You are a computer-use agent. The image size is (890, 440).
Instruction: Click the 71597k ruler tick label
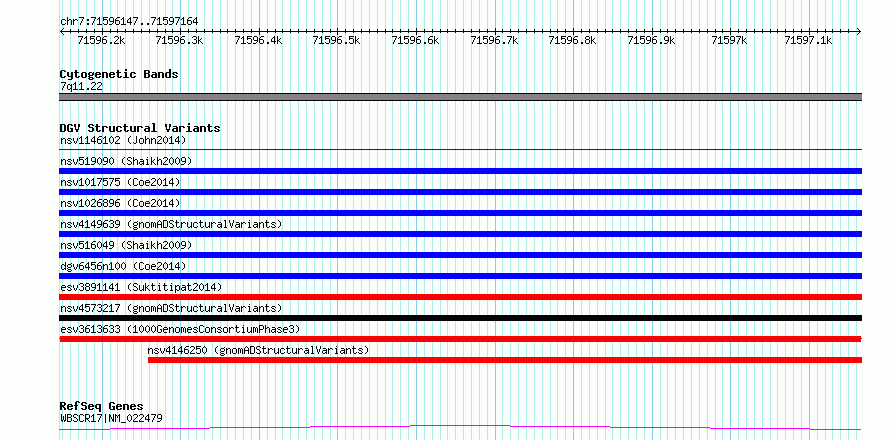[729, 40]
